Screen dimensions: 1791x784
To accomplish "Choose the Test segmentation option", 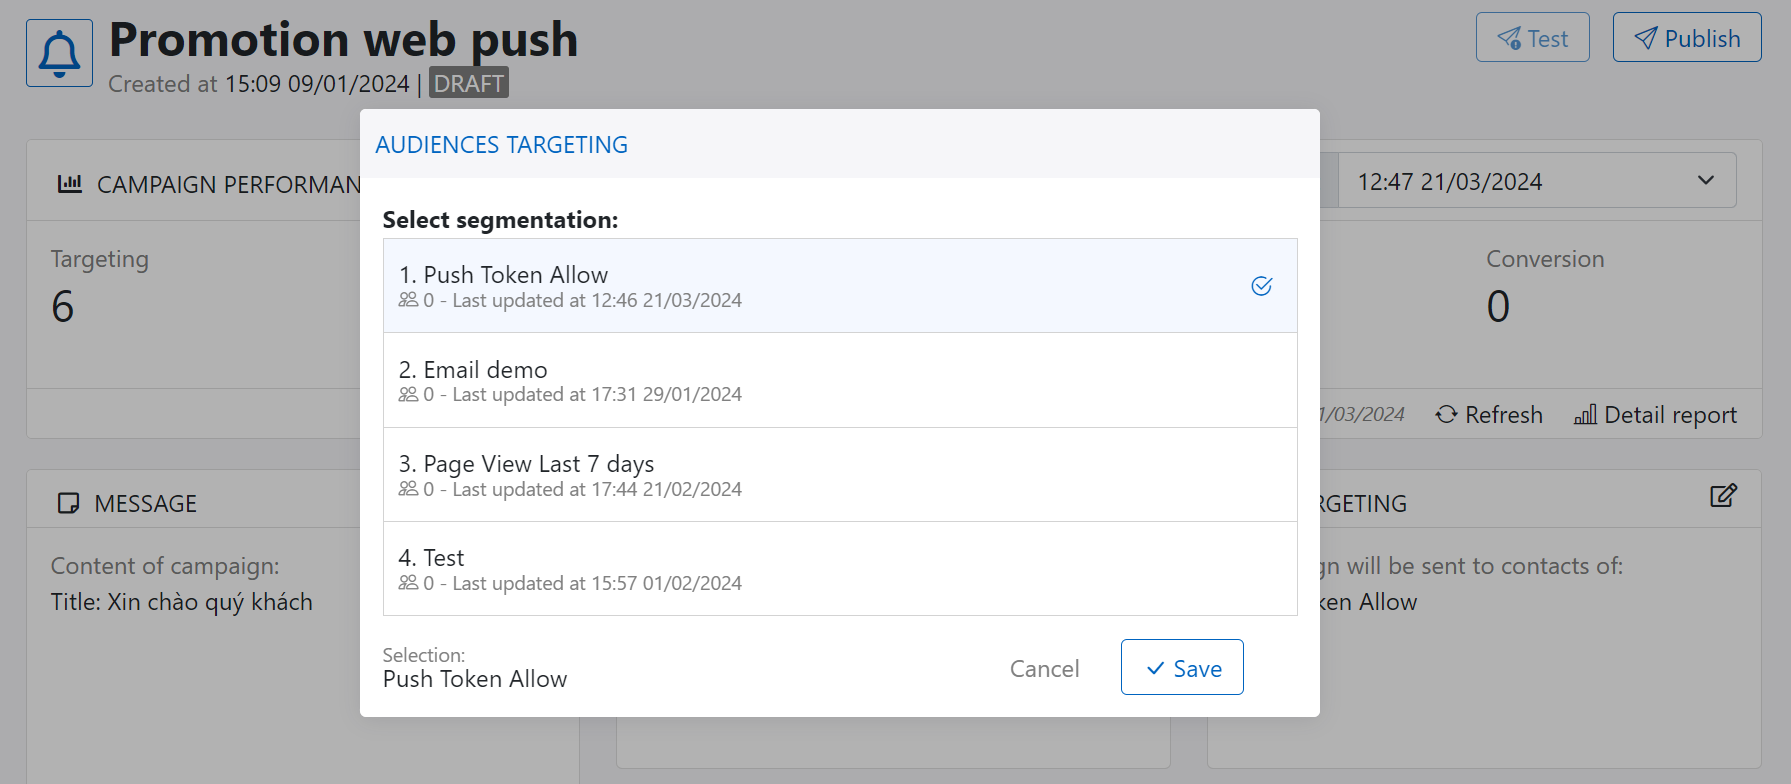I will coord(840,569).
